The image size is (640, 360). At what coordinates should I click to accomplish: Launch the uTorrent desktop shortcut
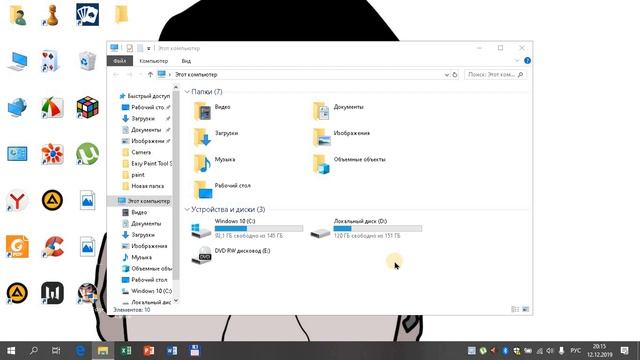coord(87,154)
